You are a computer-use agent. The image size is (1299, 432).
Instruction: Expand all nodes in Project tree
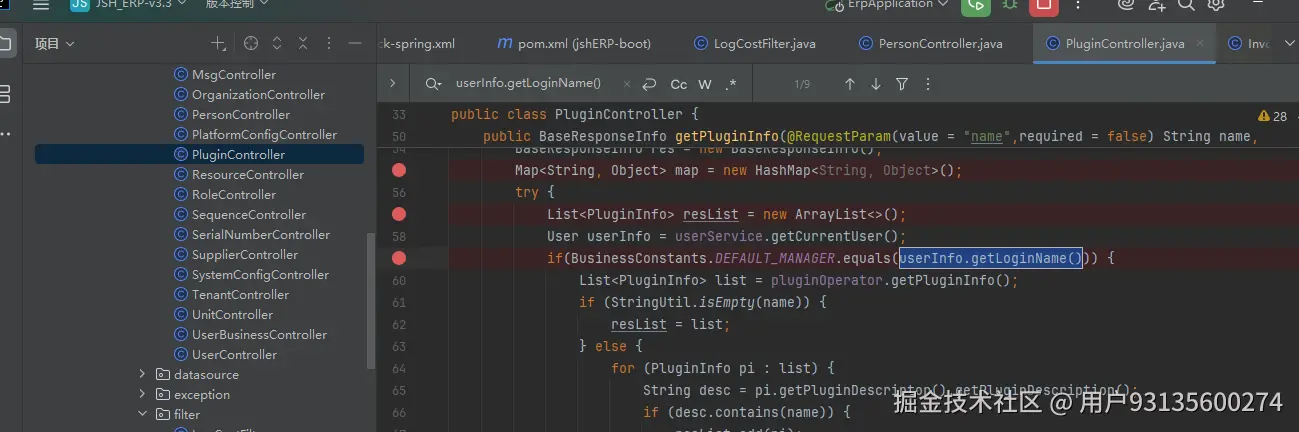277,43
